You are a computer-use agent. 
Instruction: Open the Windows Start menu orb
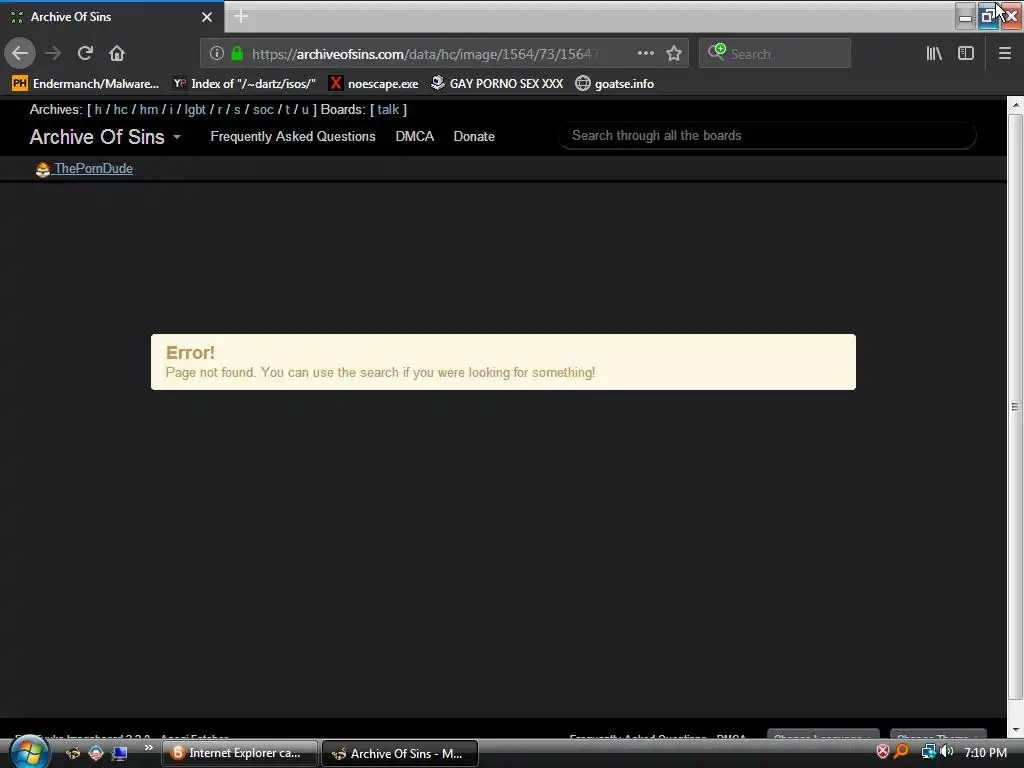pyautogui.click(x=29, y=752)
